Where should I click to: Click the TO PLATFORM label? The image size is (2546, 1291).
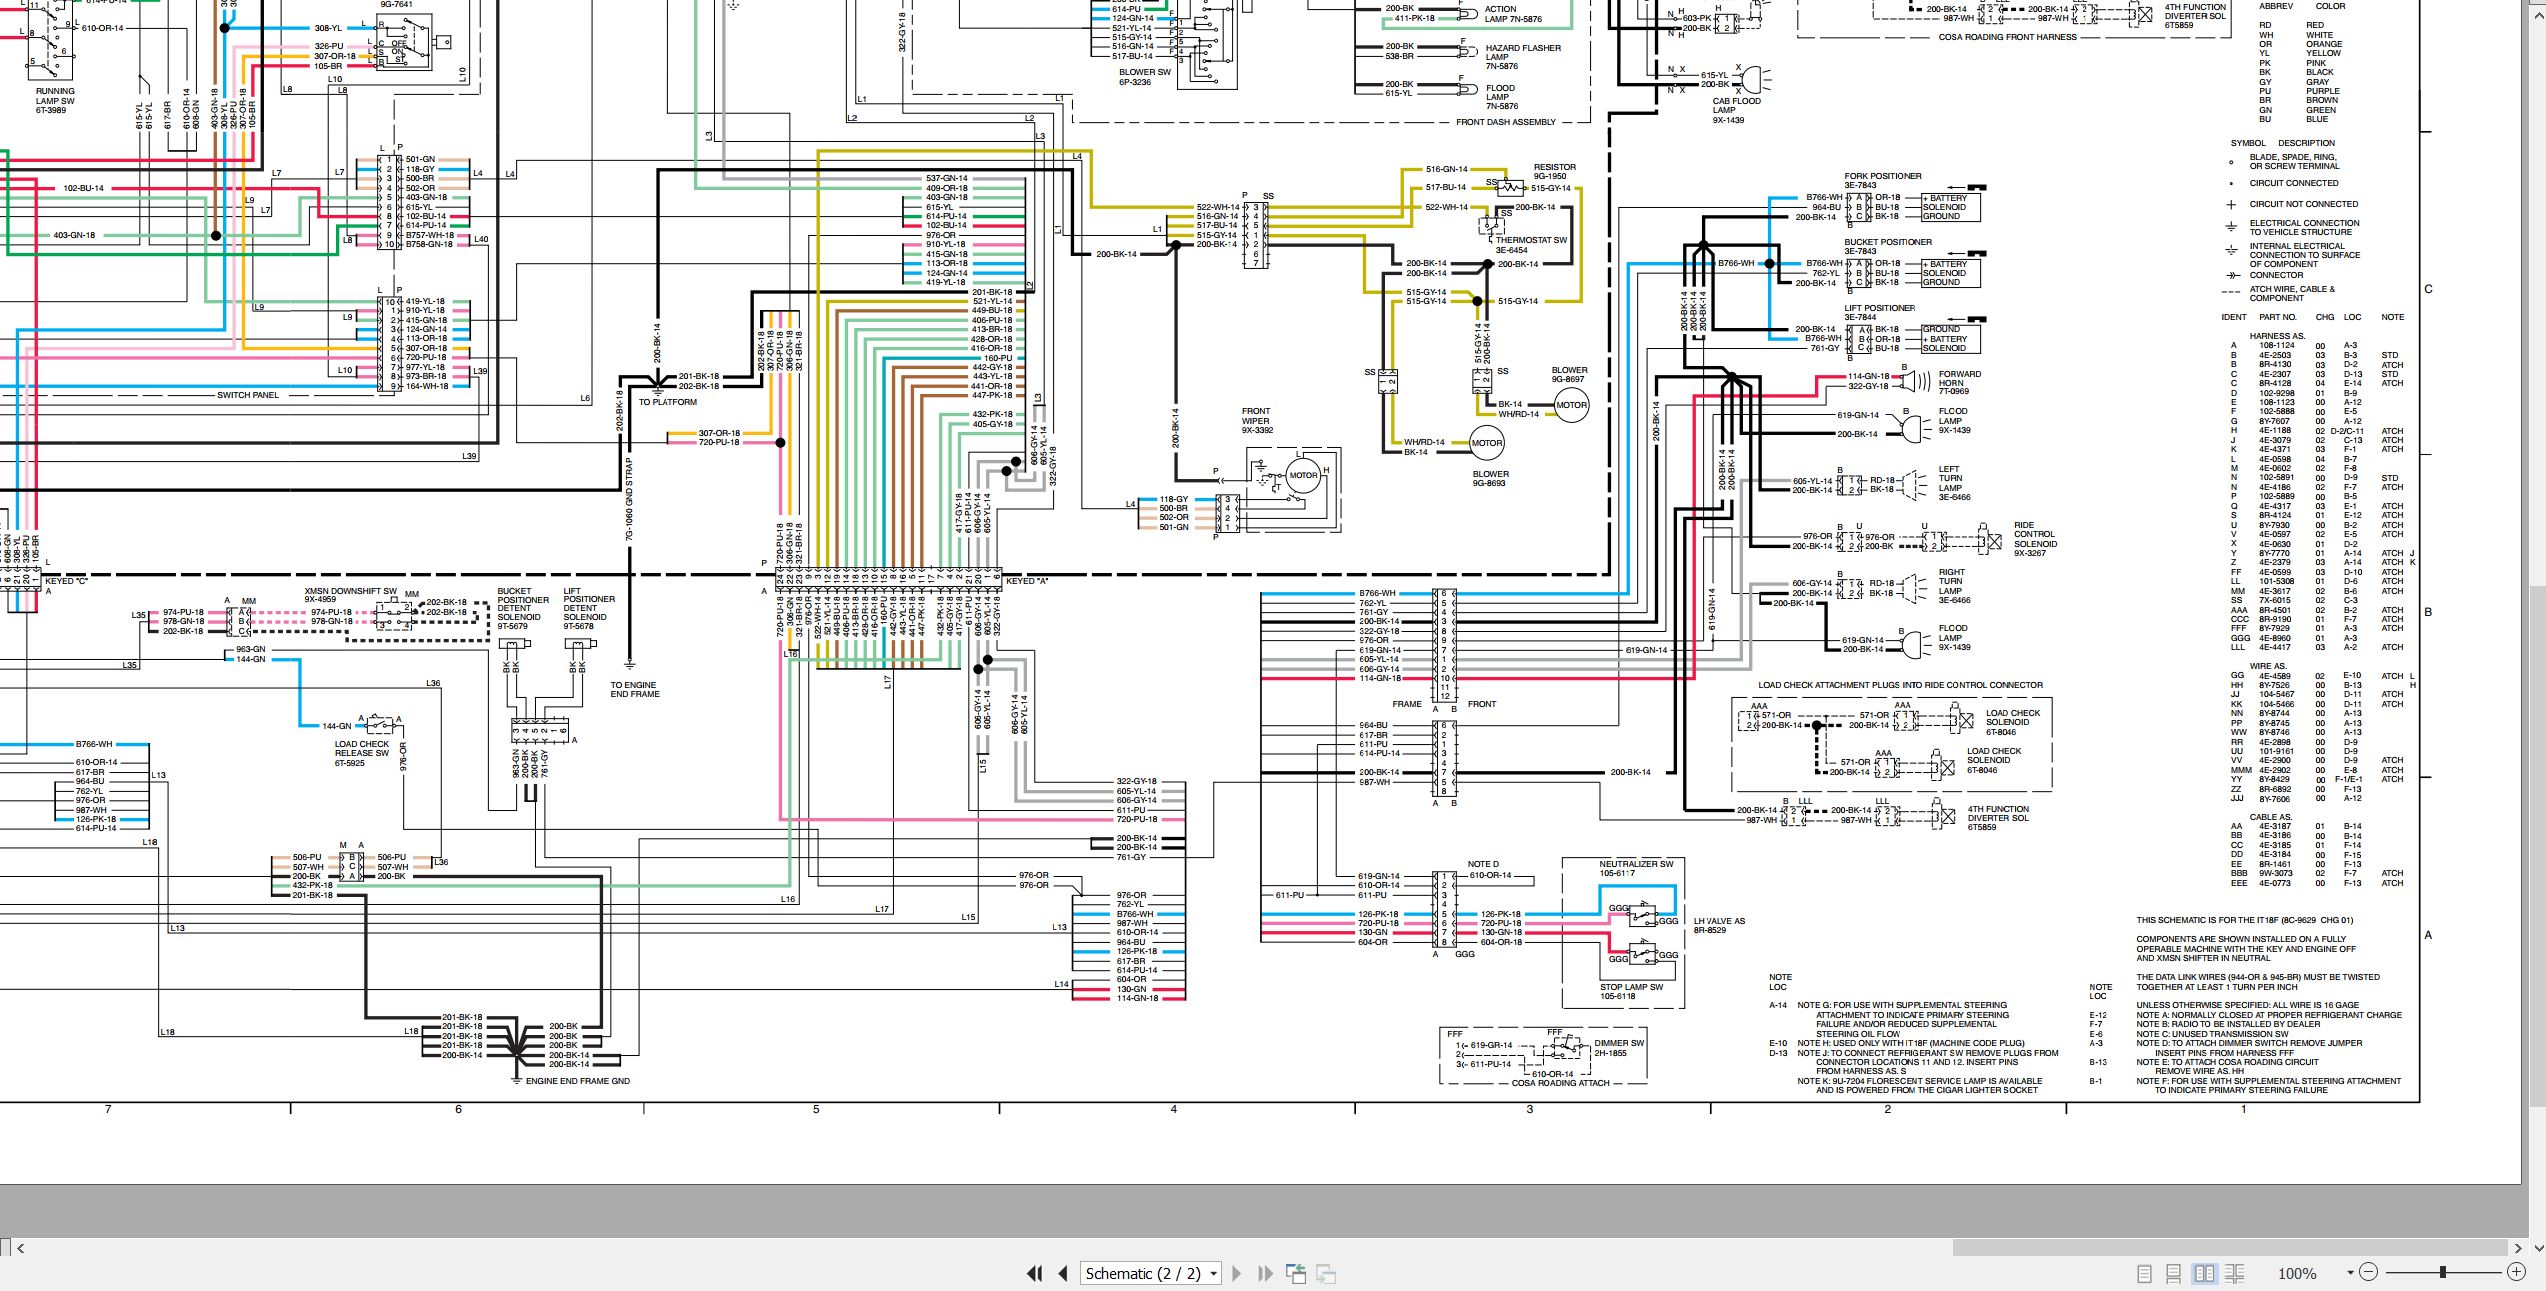pyautogui.click(x=667, y=402)
